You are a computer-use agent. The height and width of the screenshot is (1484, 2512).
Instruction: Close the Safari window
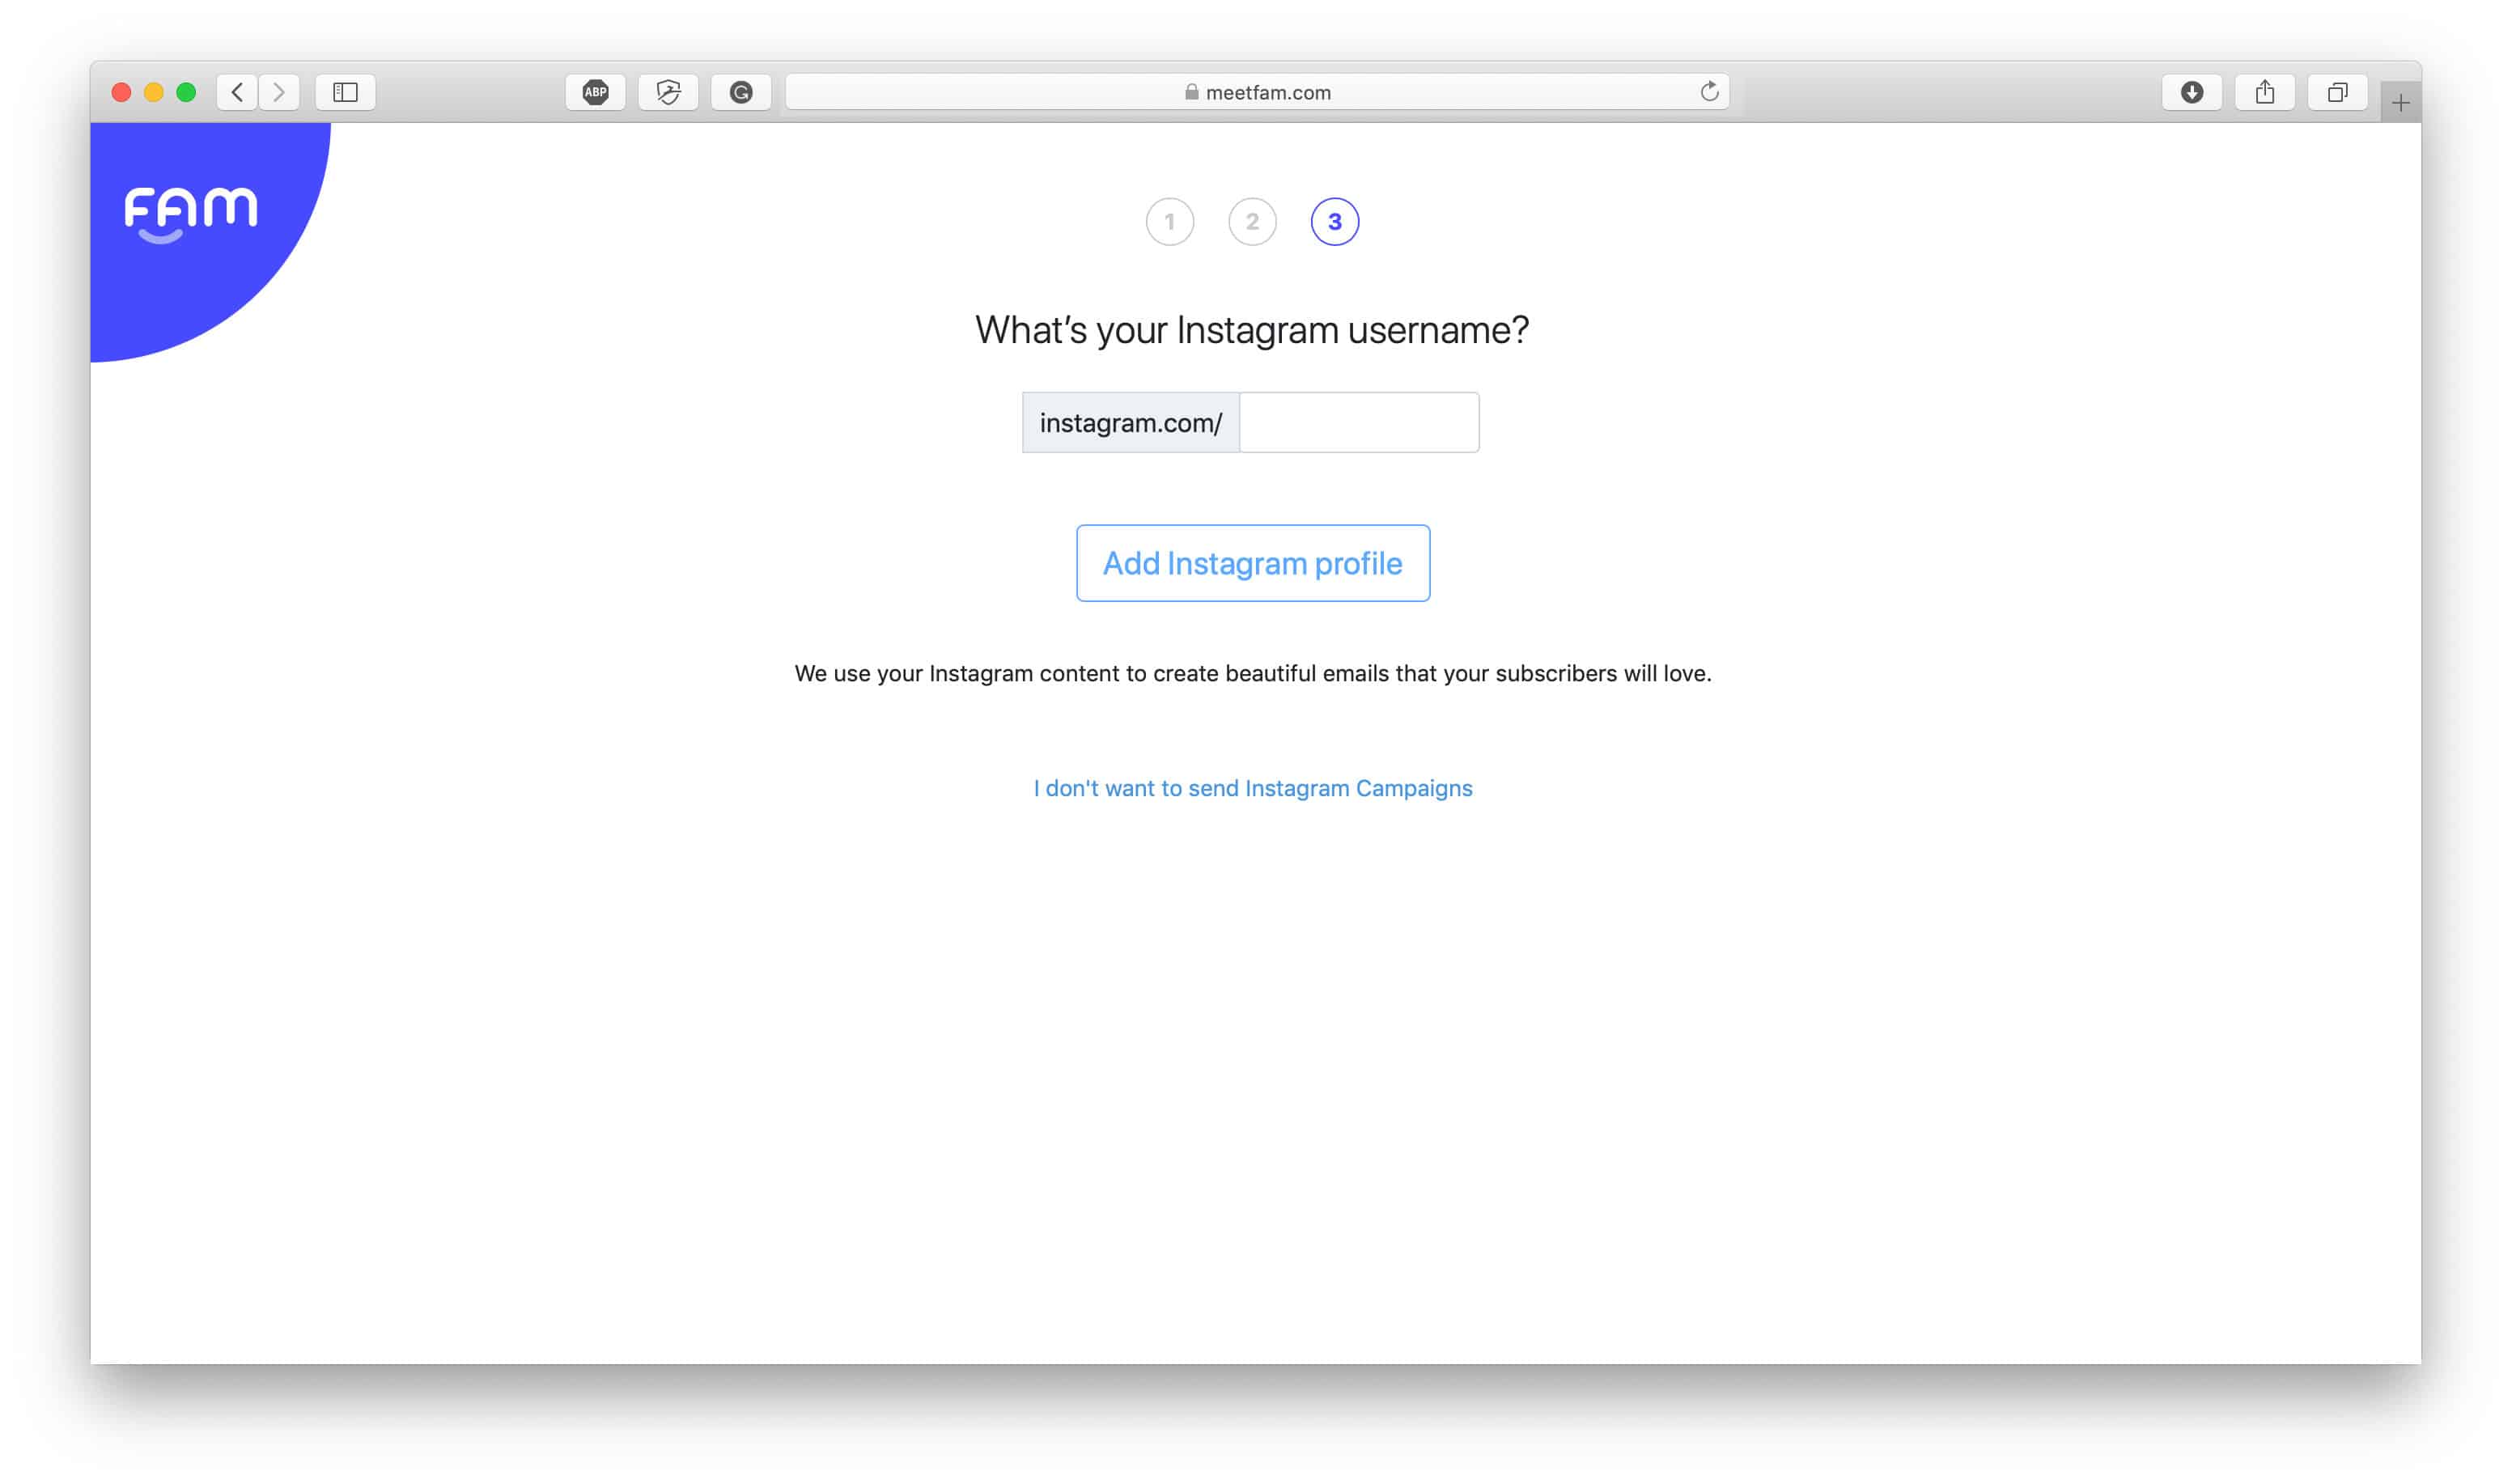(122, 92)
